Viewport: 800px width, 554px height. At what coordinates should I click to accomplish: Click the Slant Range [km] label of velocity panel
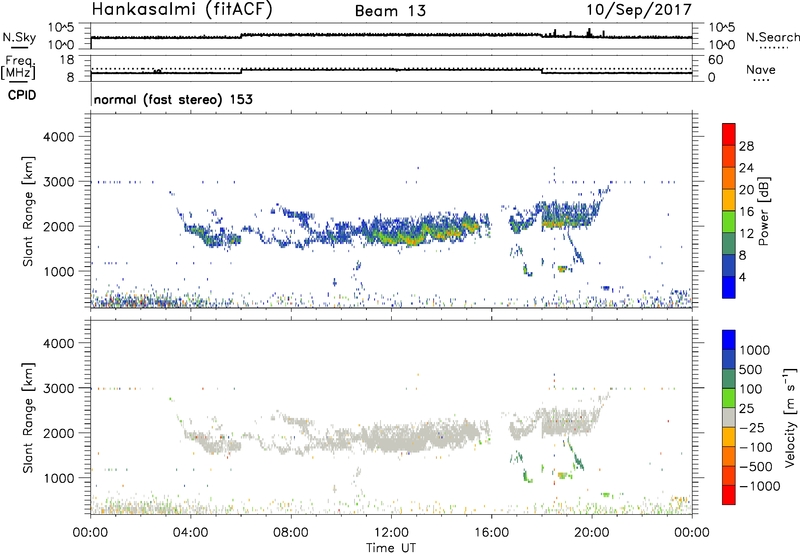tap(28, 418)
